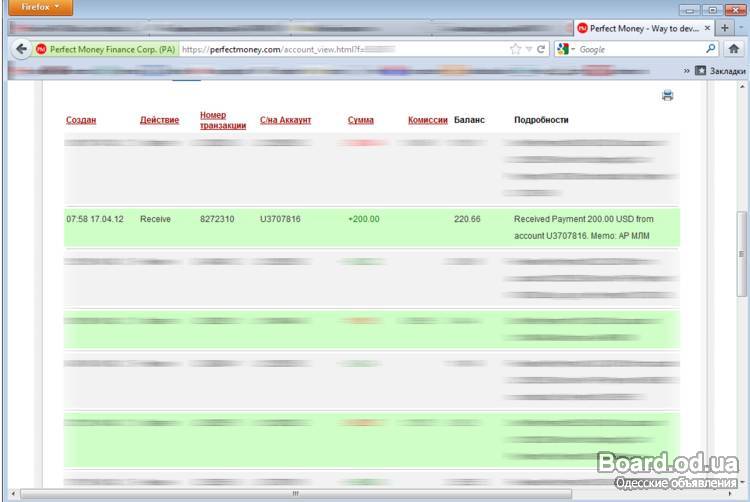Click the browser back arrow button
The width and height of the screenshot is (750, 502).
point(22,49)
